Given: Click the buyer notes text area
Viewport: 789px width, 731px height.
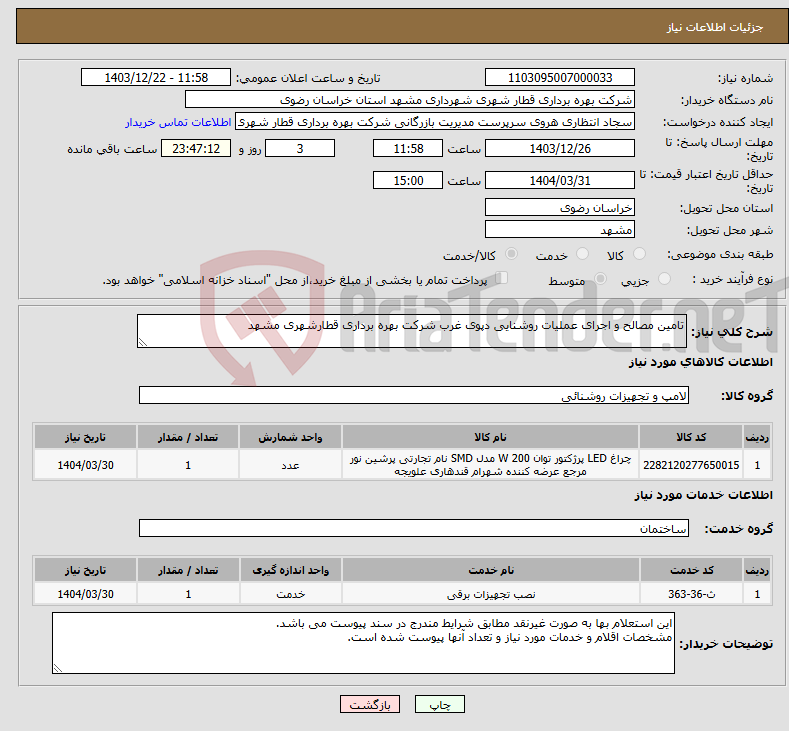Looking at the screenshot, I should pos(363,643).
